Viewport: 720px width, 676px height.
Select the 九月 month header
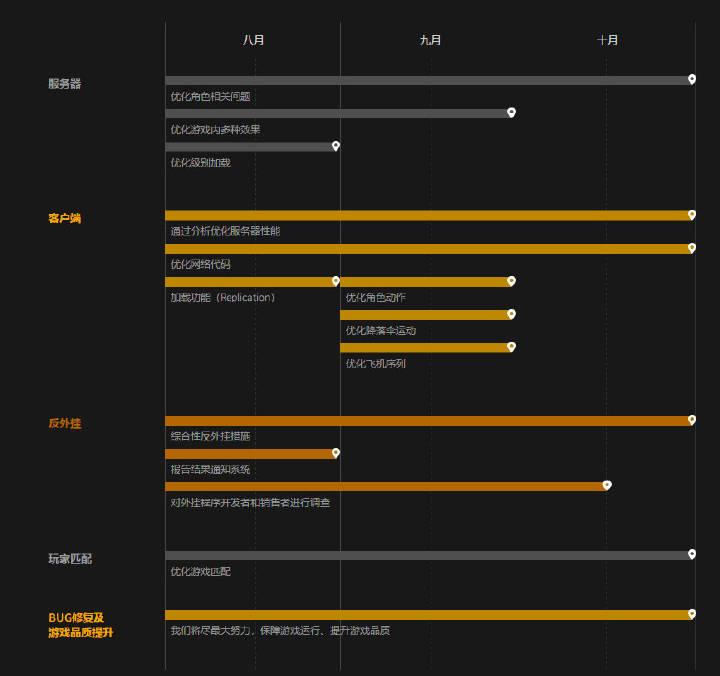pos(430,40)
